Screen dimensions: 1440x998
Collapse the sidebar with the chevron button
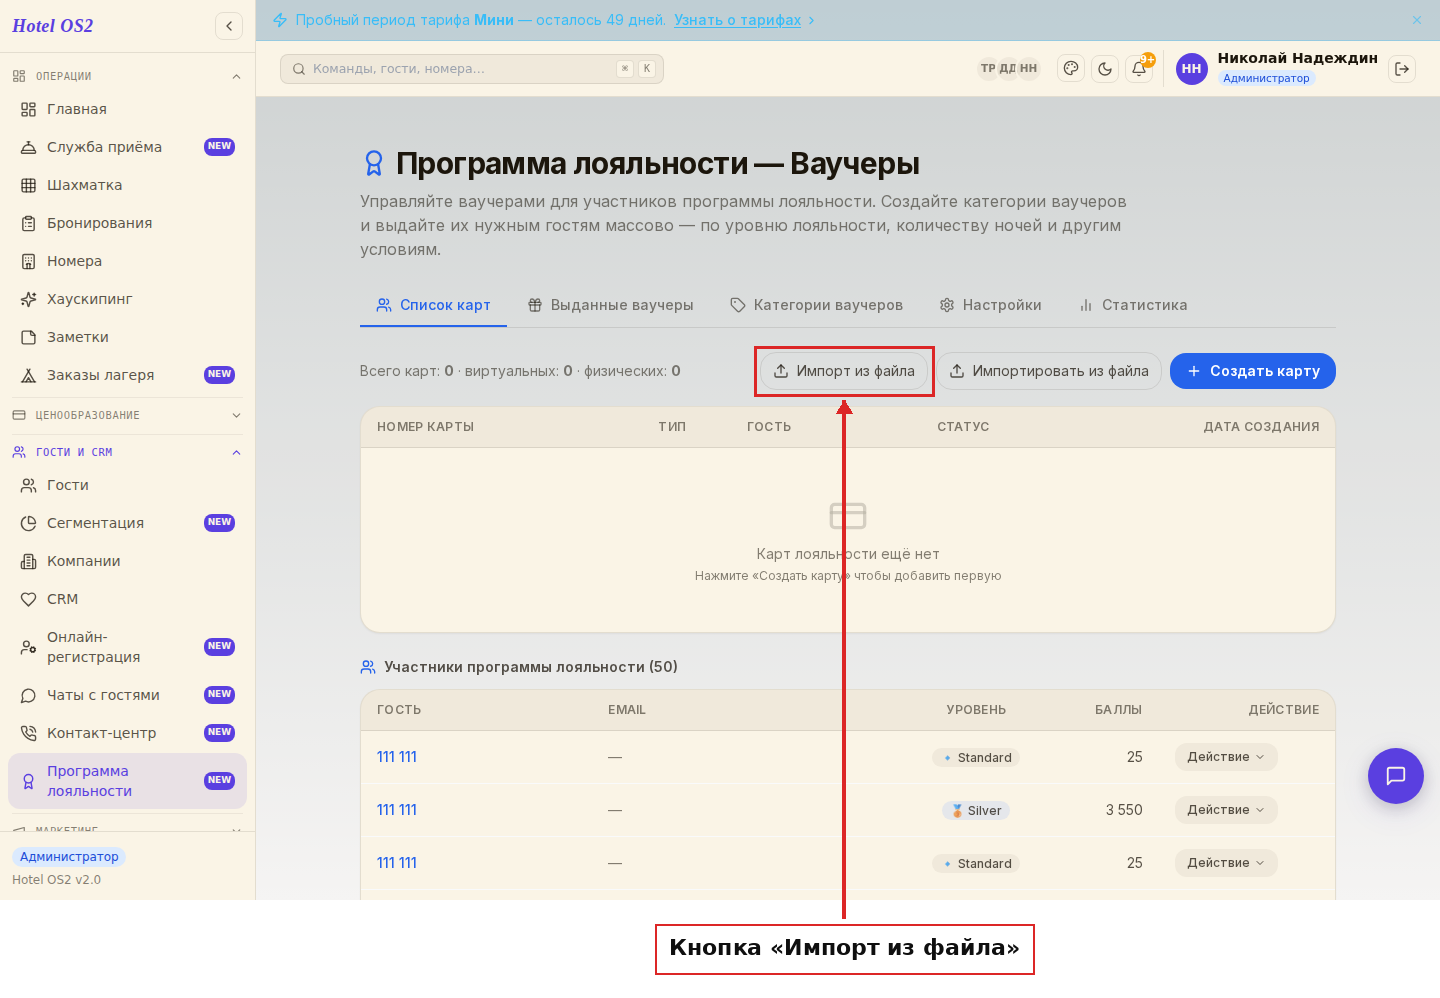(x=229, y=26)
